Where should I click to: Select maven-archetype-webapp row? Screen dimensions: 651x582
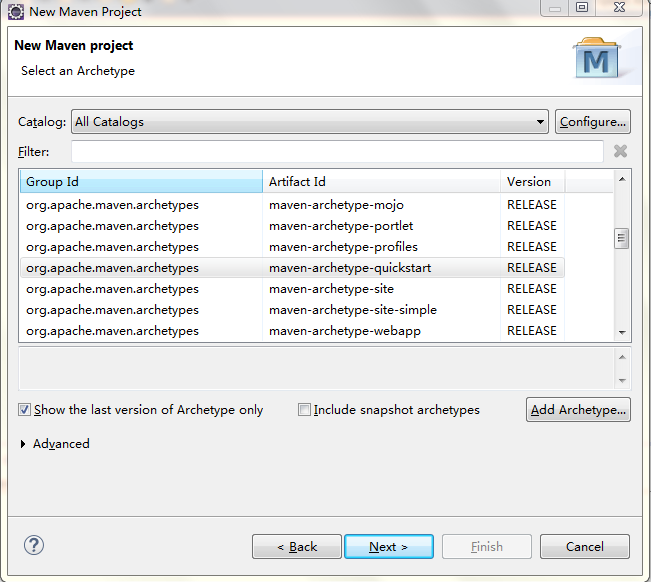coord(292,331)
